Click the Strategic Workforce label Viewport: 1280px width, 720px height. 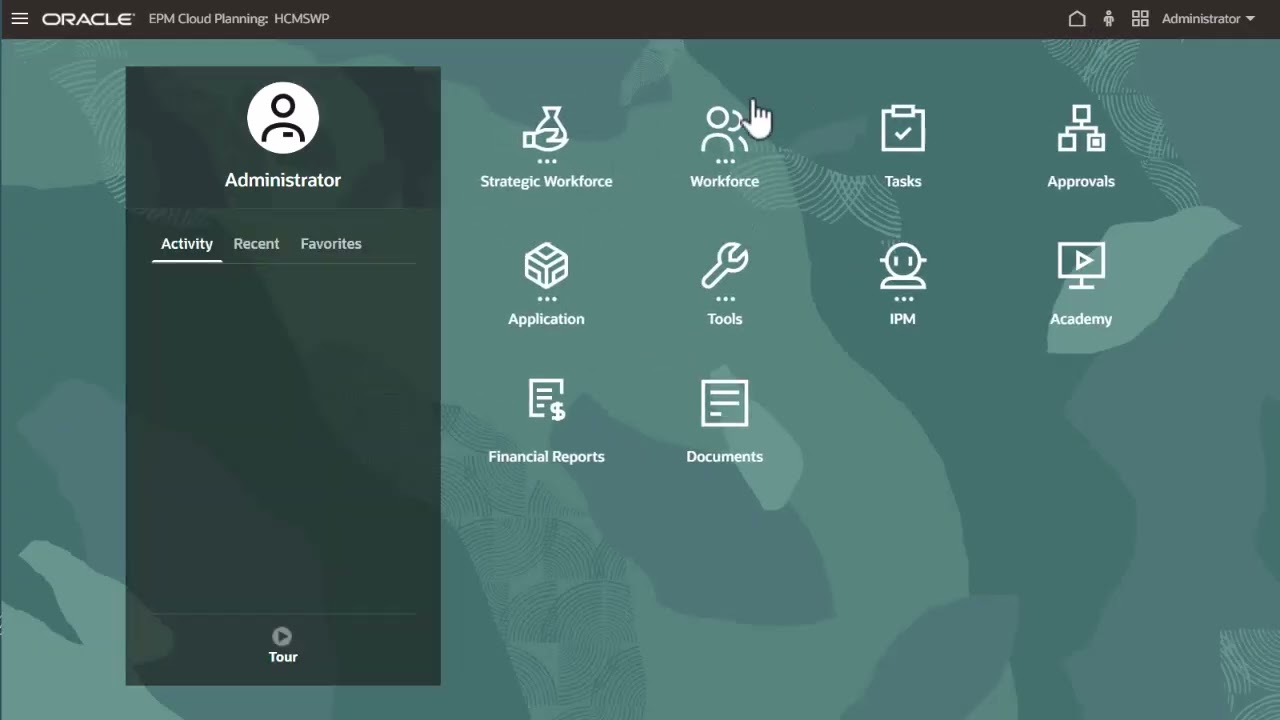546,181
